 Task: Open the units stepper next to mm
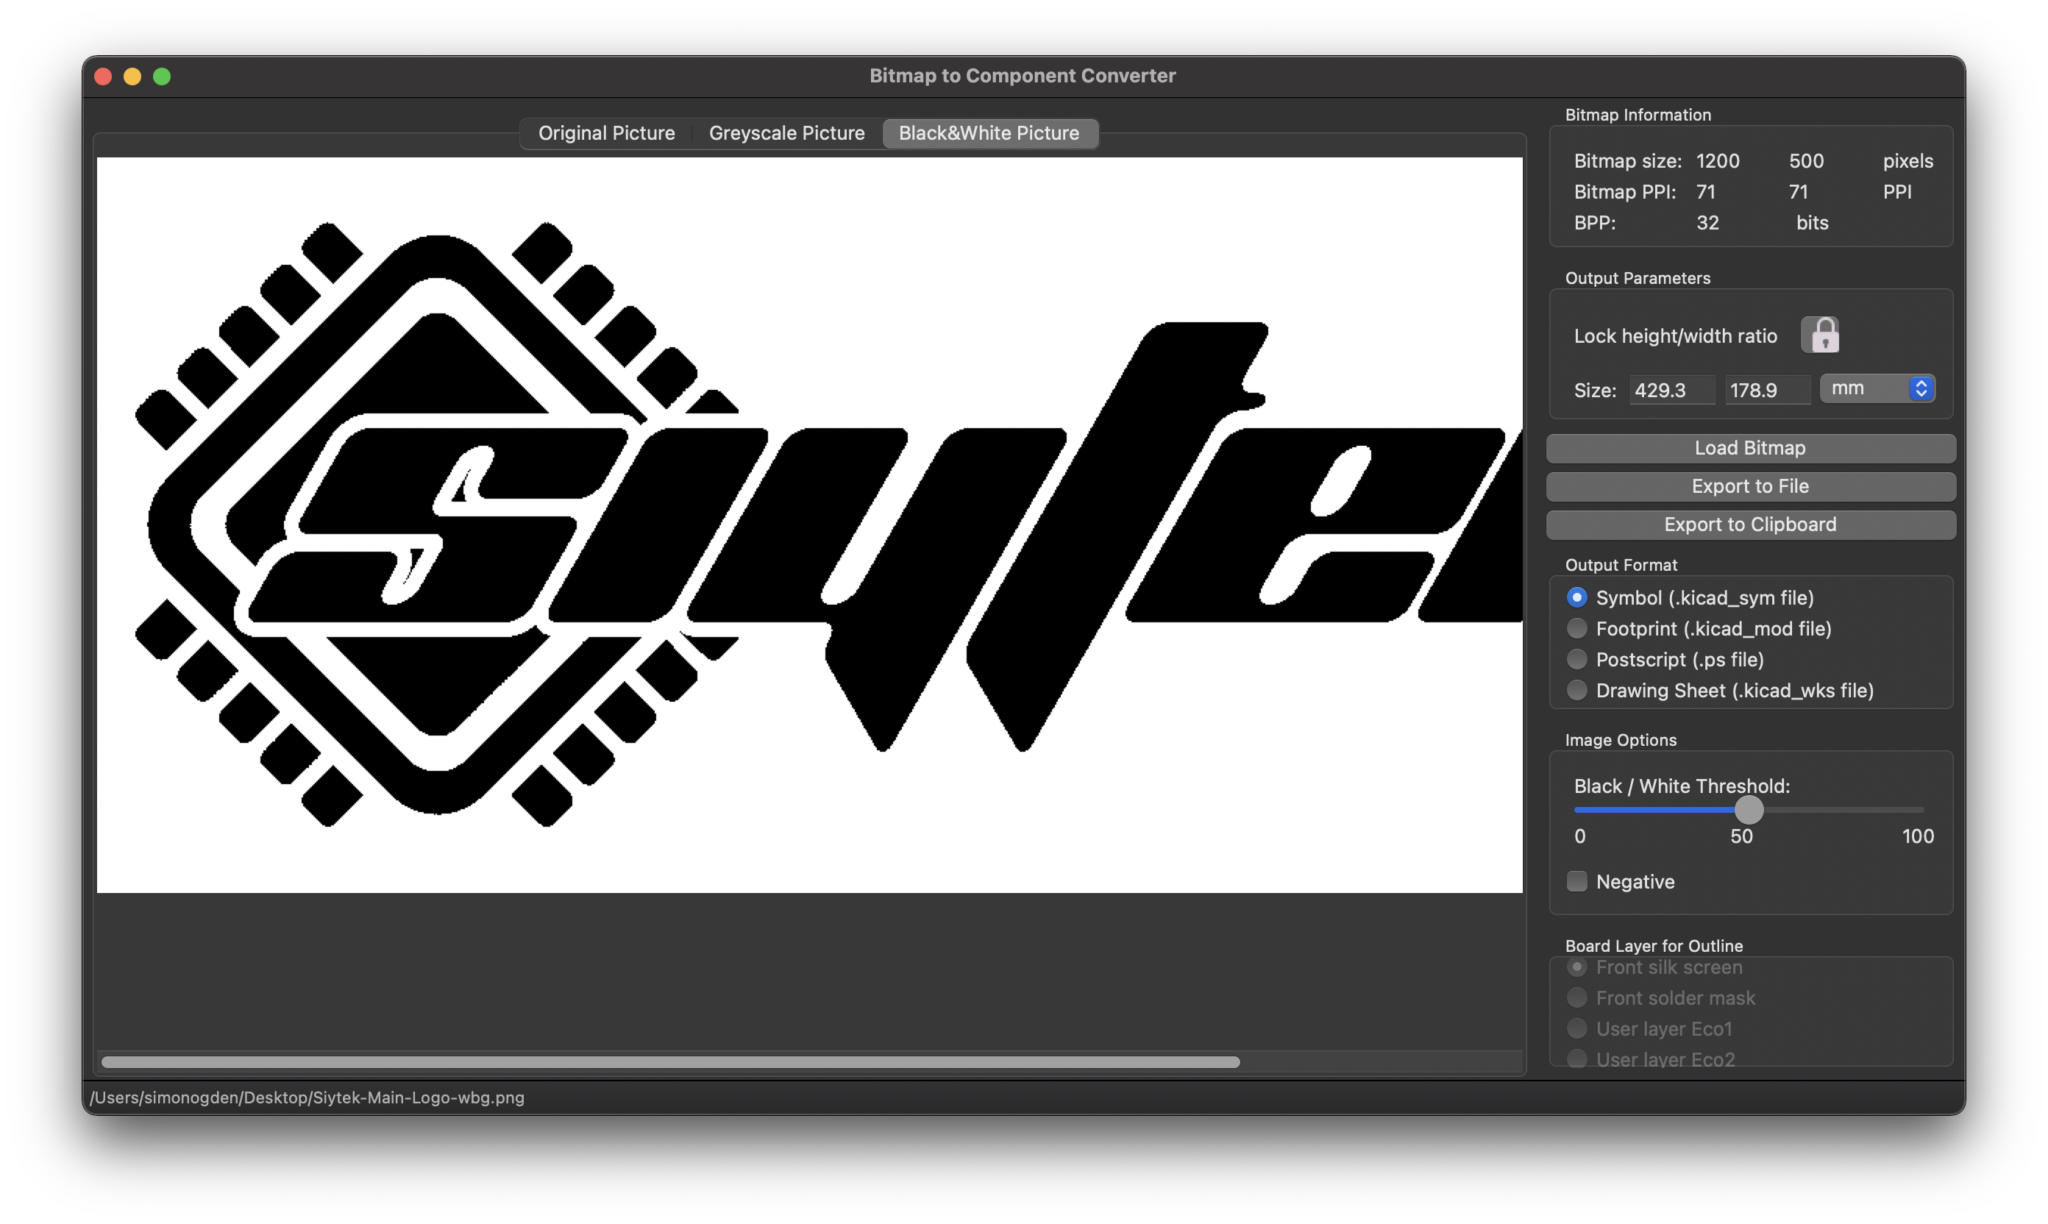coord(1919,388)
